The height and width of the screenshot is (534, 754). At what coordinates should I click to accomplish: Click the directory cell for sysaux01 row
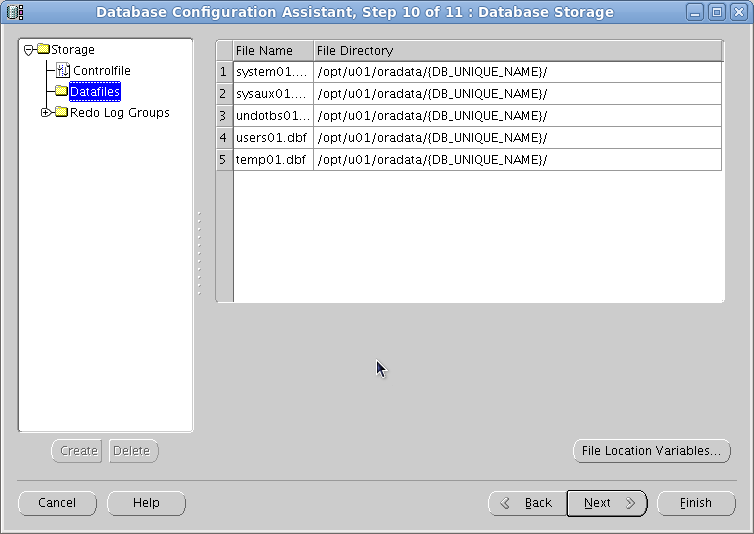pos(518,94)
